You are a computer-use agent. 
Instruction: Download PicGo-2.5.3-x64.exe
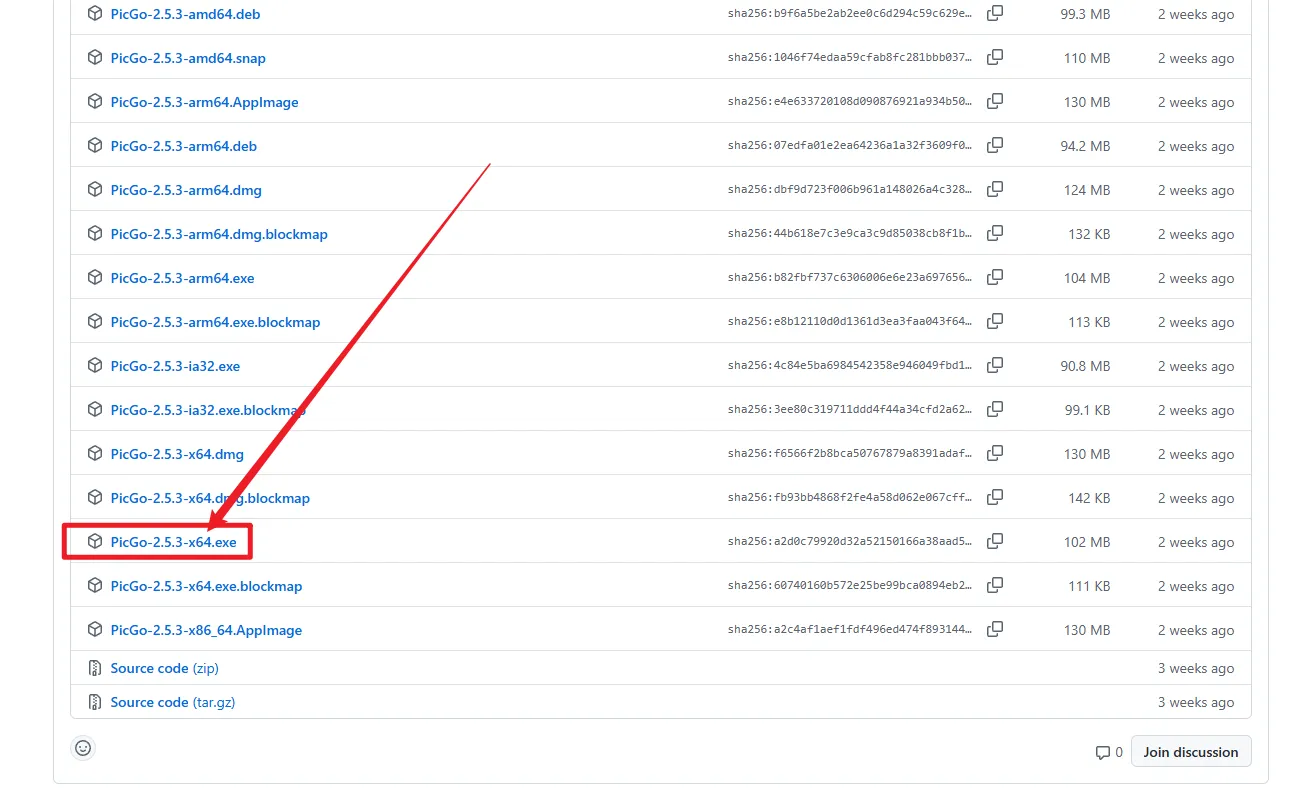click(173, 542)
